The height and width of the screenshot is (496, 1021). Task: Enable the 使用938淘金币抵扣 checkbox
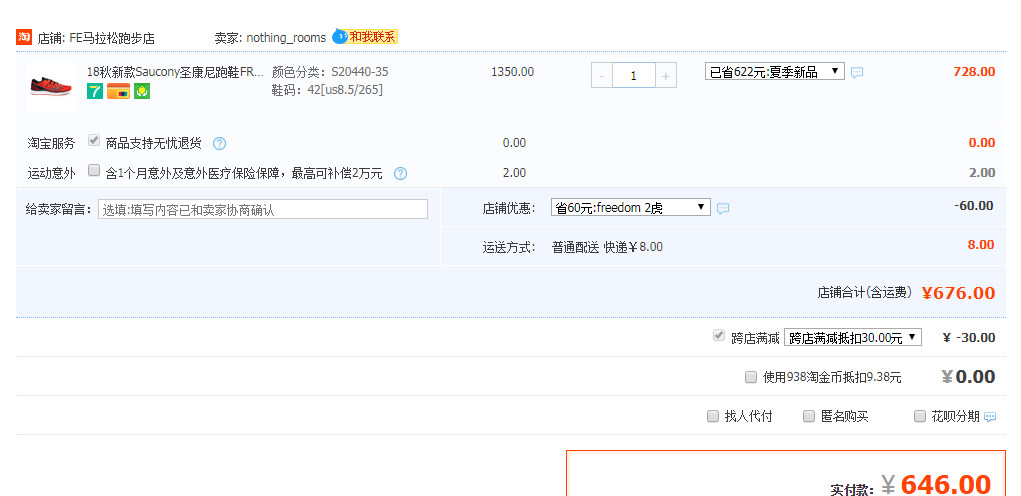(751, 377)
